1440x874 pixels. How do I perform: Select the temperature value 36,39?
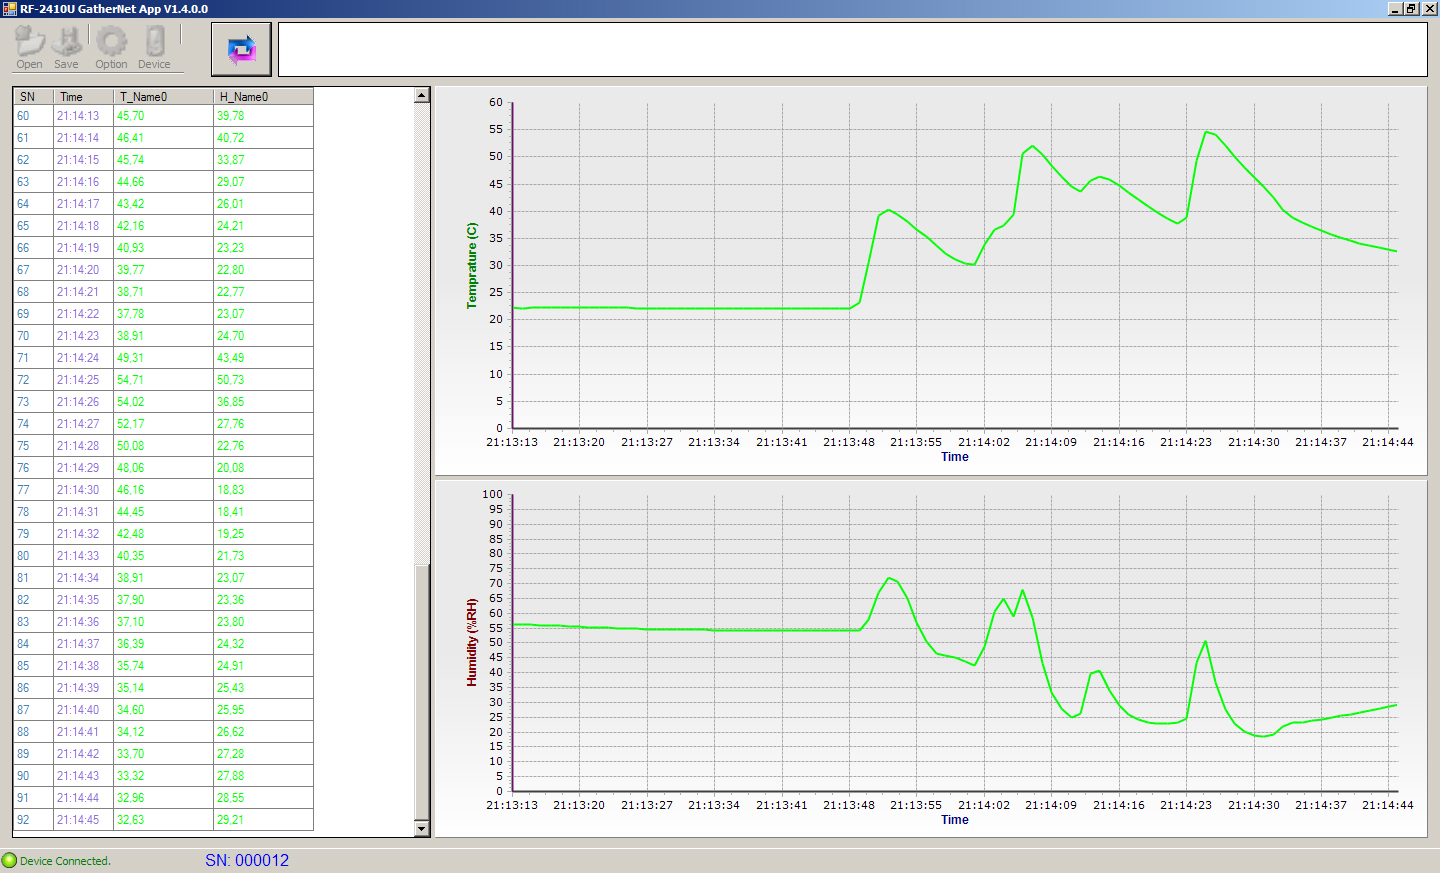[163, 644]
